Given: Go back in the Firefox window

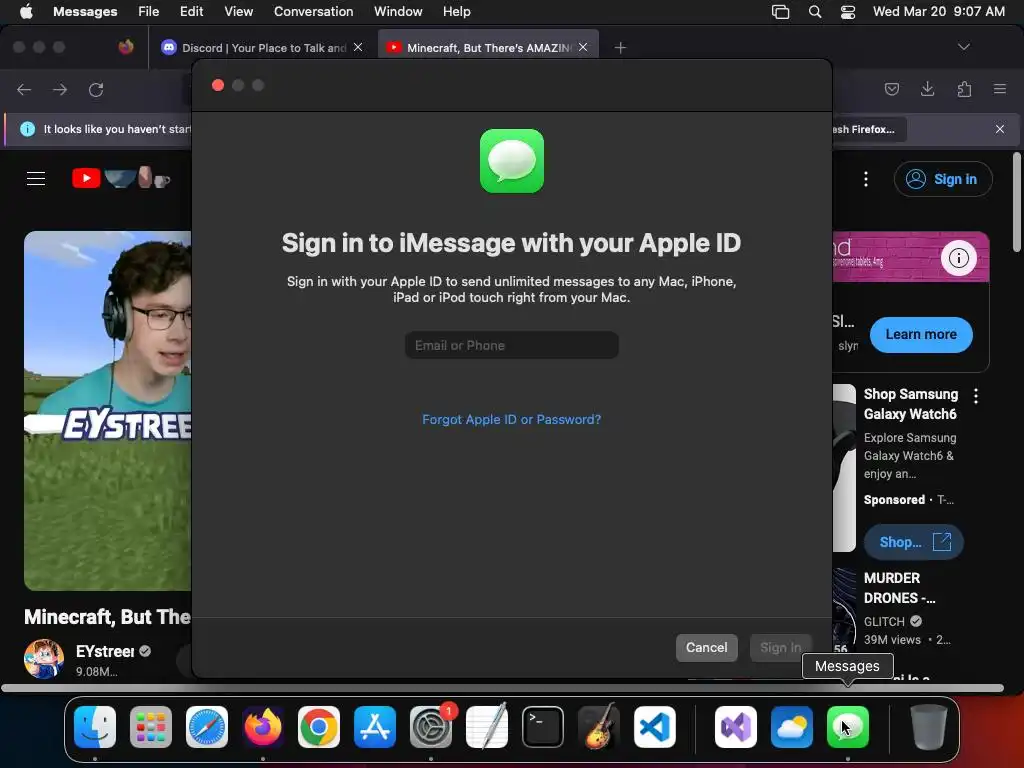Looking at the screenshot, I should (x=24, y=89).
